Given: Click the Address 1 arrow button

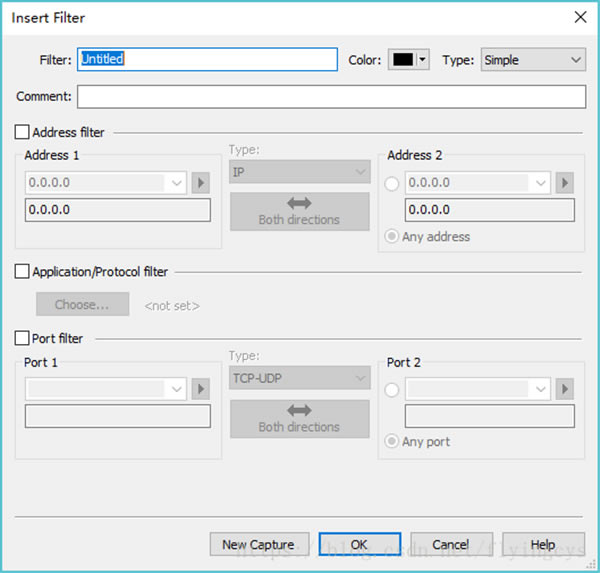Looking at the screenshot, I should (x=201, y=183).
